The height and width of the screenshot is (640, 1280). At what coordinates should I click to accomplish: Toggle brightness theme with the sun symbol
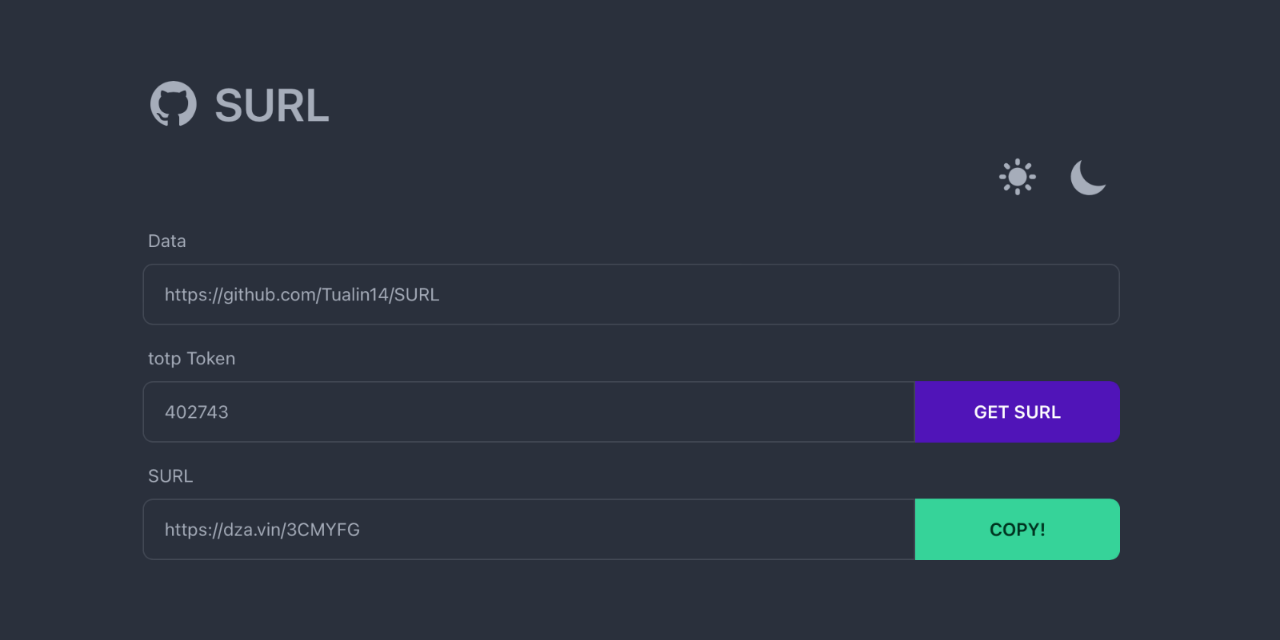pos(1017,177)
